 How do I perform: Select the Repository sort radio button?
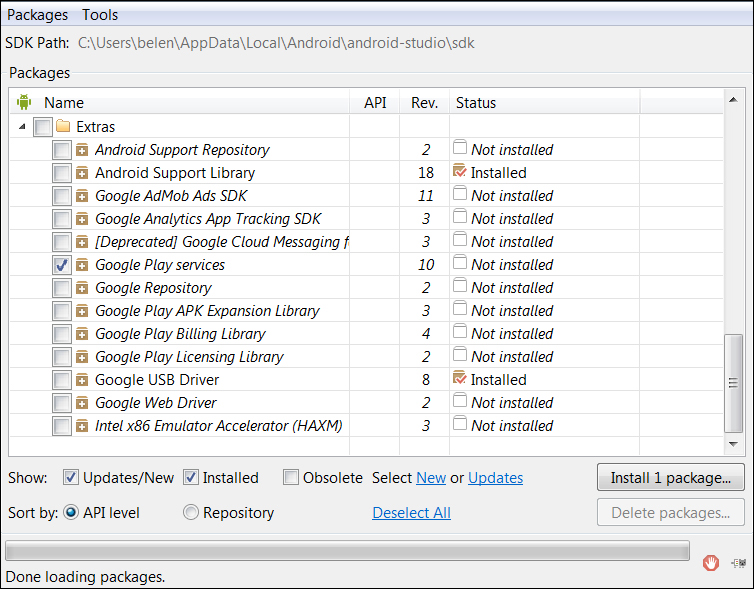click(x=190, y=512)
